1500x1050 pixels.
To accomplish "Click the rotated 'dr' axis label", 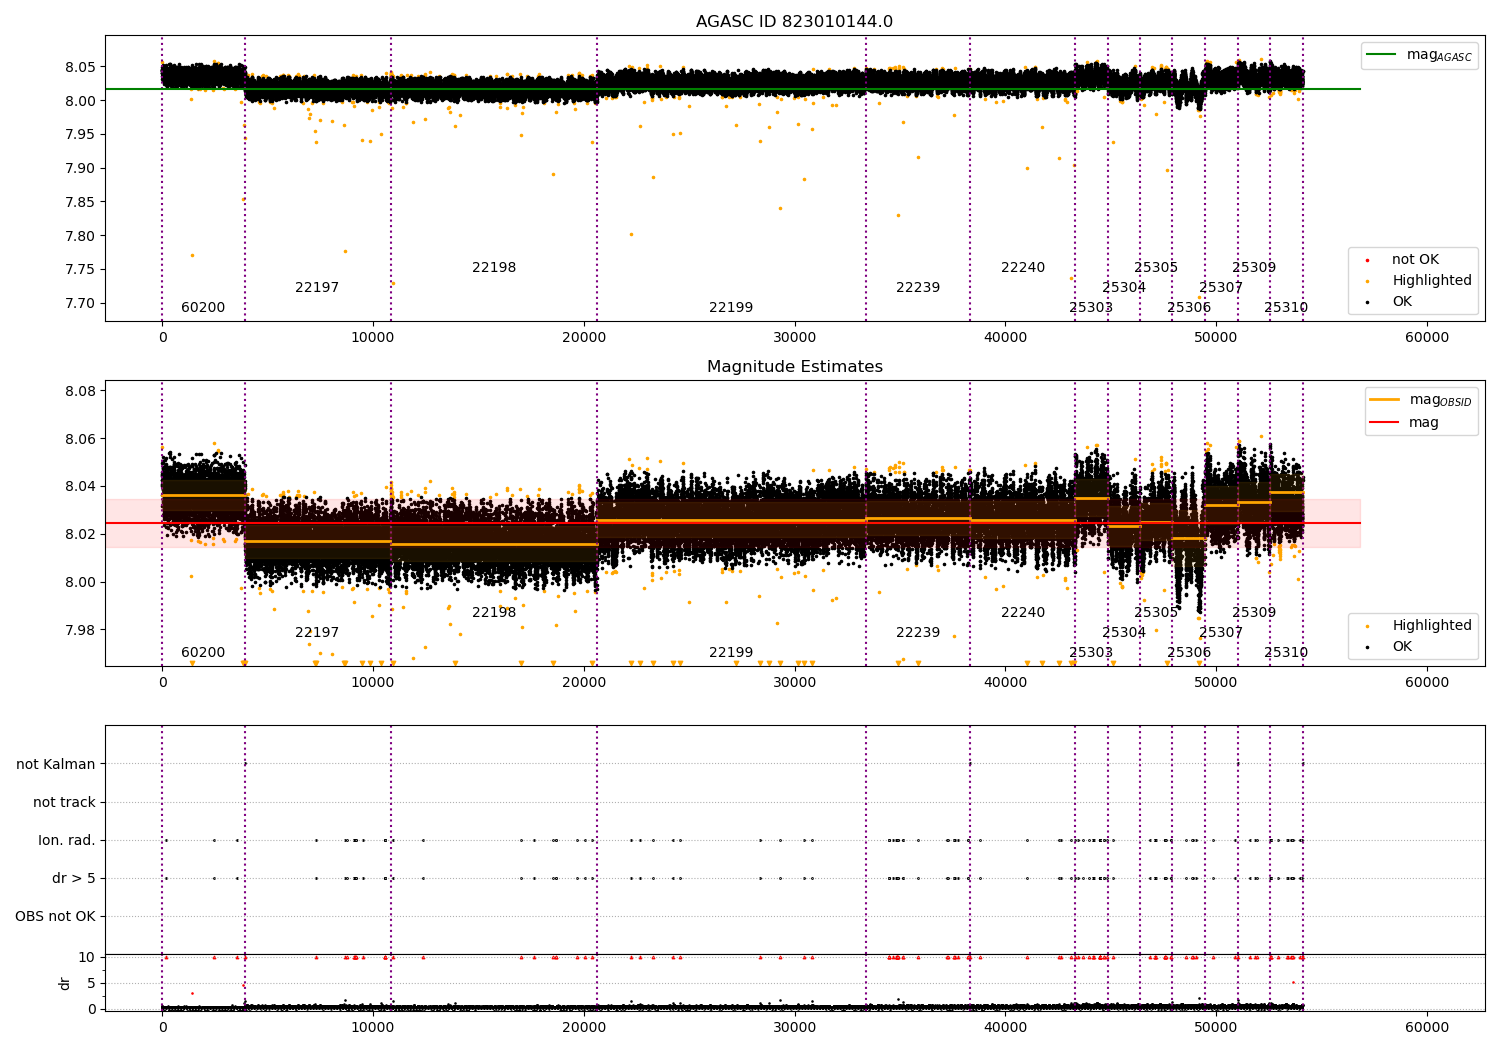I will point(65,983).
